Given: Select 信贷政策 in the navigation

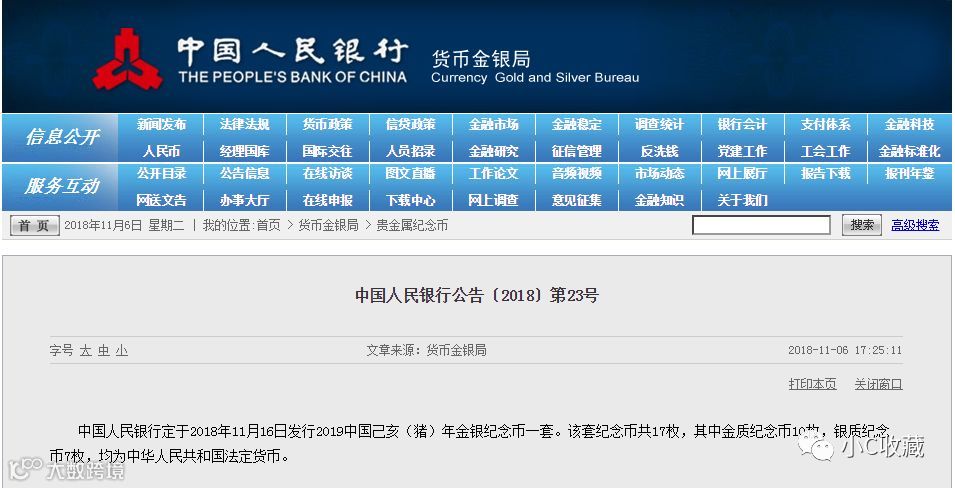Looking at the screenshot, I should 411,124.
